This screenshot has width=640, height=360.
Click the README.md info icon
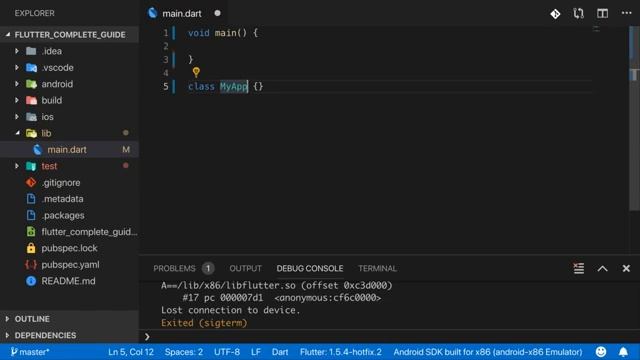(31, 281)
